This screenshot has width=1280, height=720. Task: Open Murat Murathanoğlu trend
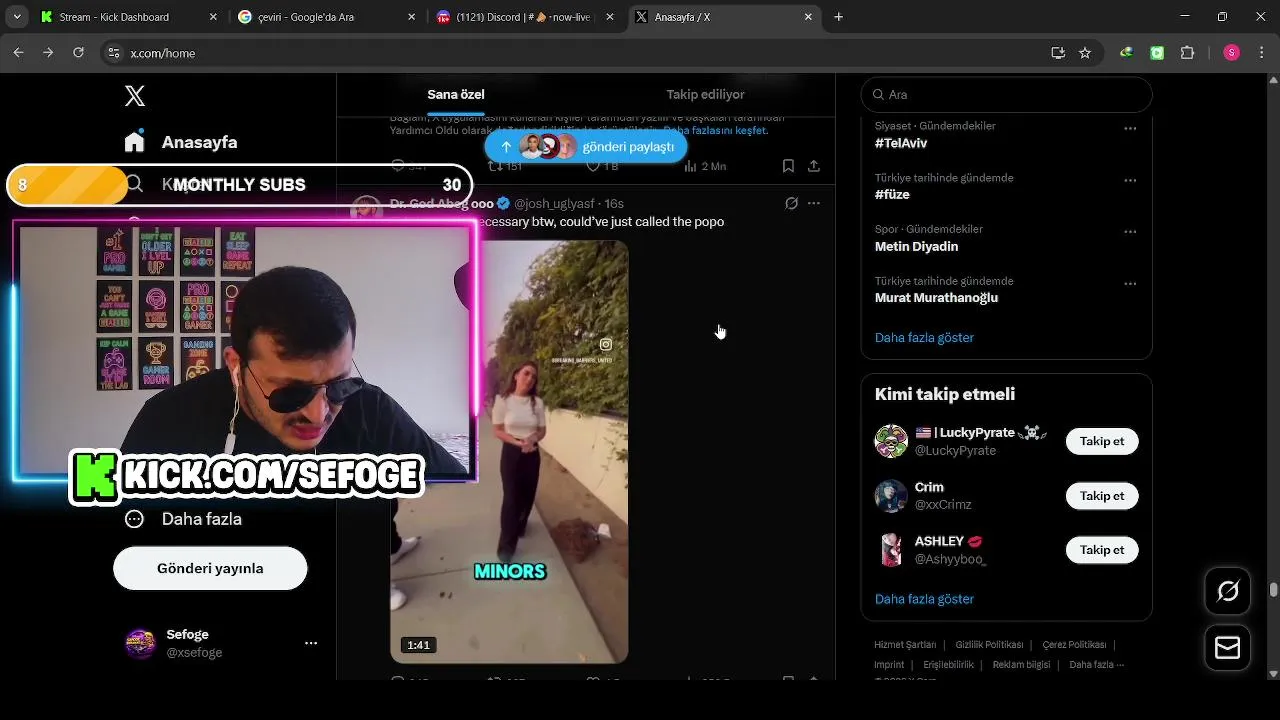coord(936,298)
